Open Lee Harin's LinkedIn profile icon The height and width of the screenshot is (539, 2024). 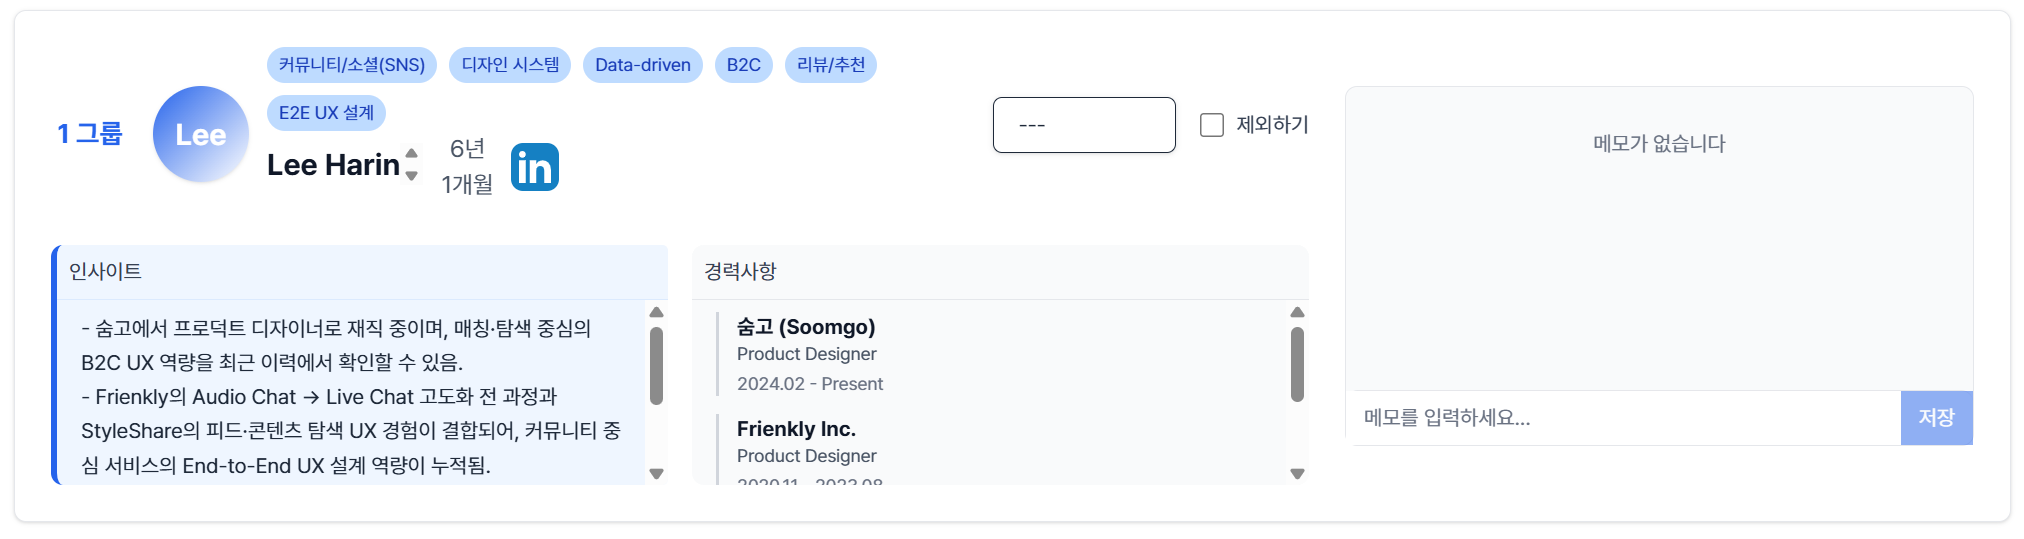pos(534,167)
